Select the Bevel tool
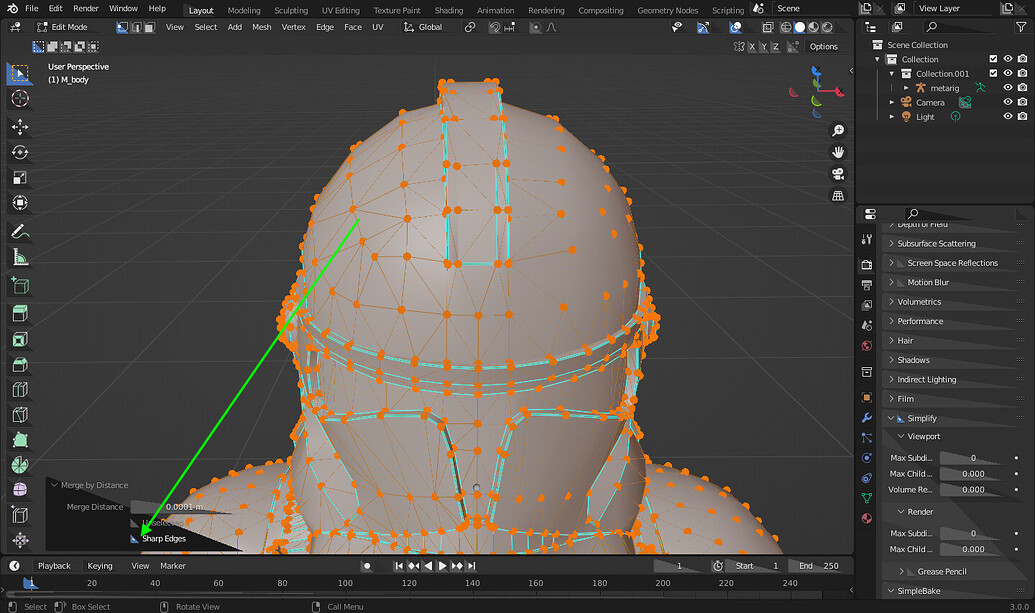 pos(20,364)
